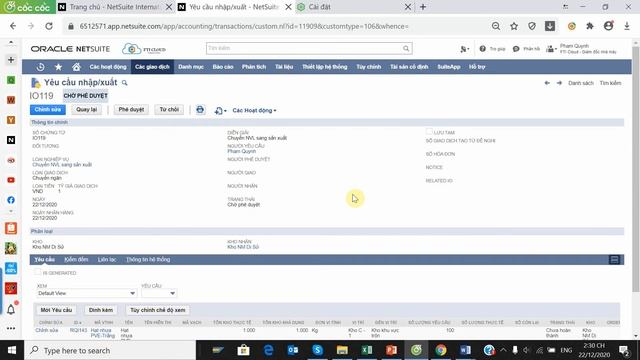Viewport: 640px width, 360px height.
Task: Click the Mới Yêu cầu button
Action: [56, 310]
